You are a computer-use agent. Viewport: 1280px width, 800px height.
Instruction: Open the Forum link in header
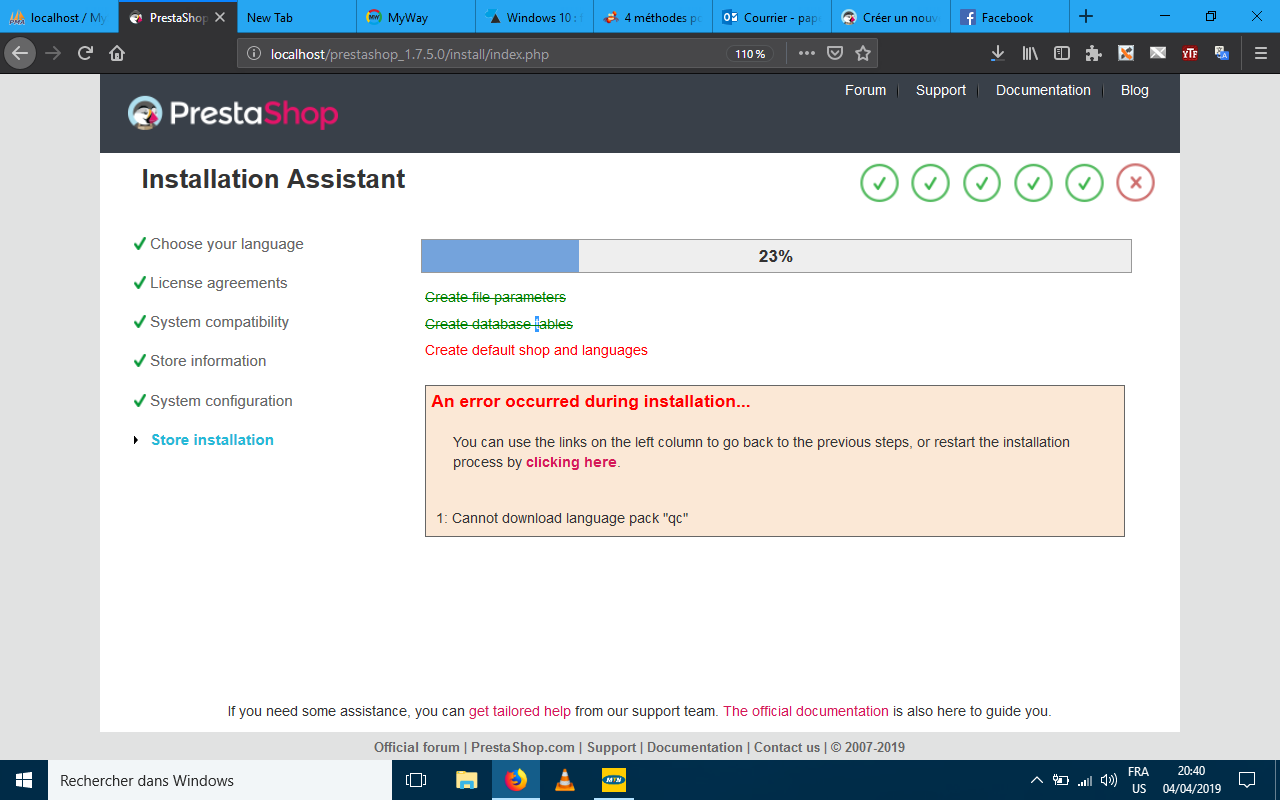point(865,90)
